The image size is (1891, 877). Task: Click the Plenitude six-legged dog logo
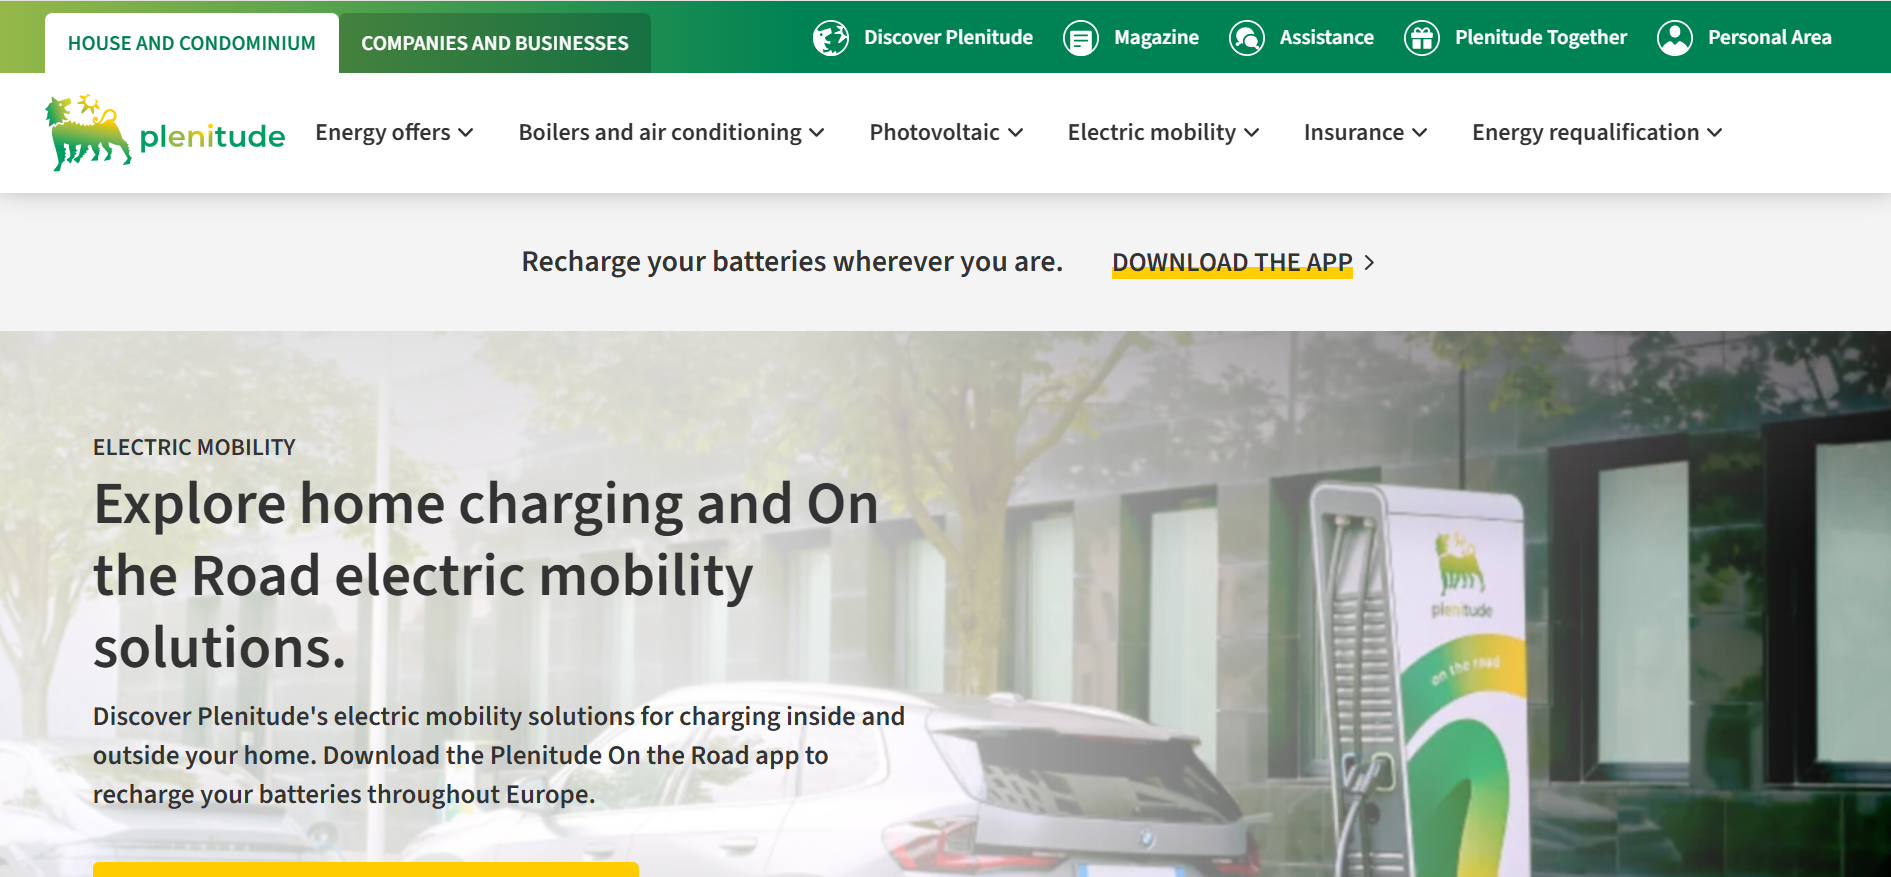[88, 133]
